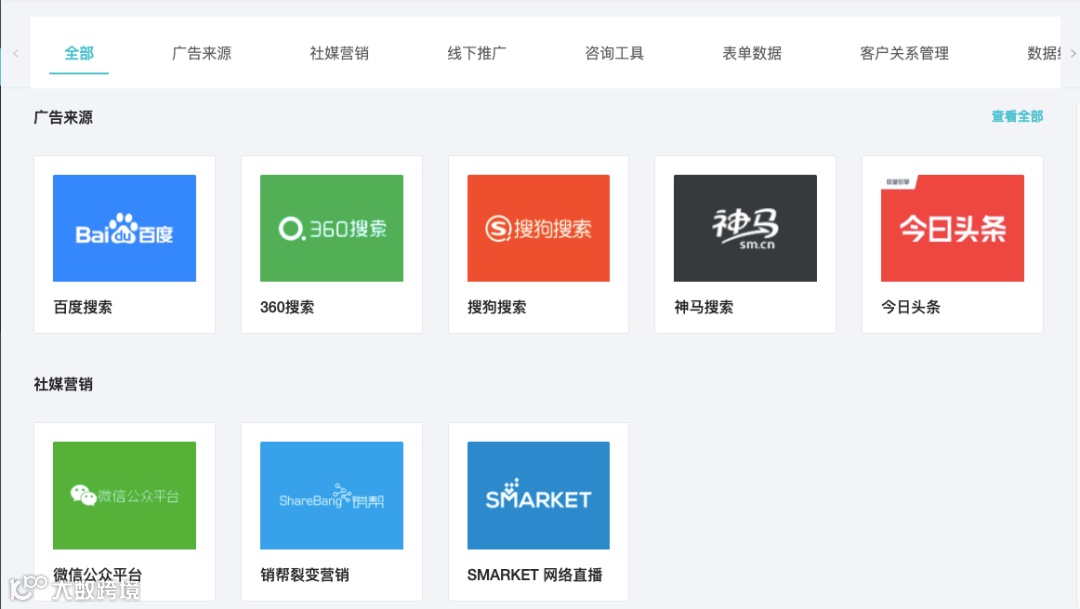Open the 咨询工具 tab
The image size is (1080, 609).
[x=614, y=53]
